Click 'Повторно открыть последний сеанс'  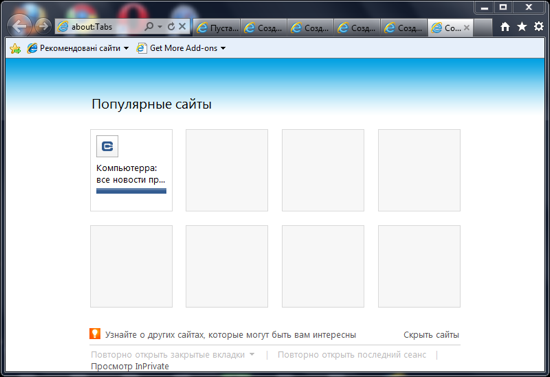[x=352, y=355]
